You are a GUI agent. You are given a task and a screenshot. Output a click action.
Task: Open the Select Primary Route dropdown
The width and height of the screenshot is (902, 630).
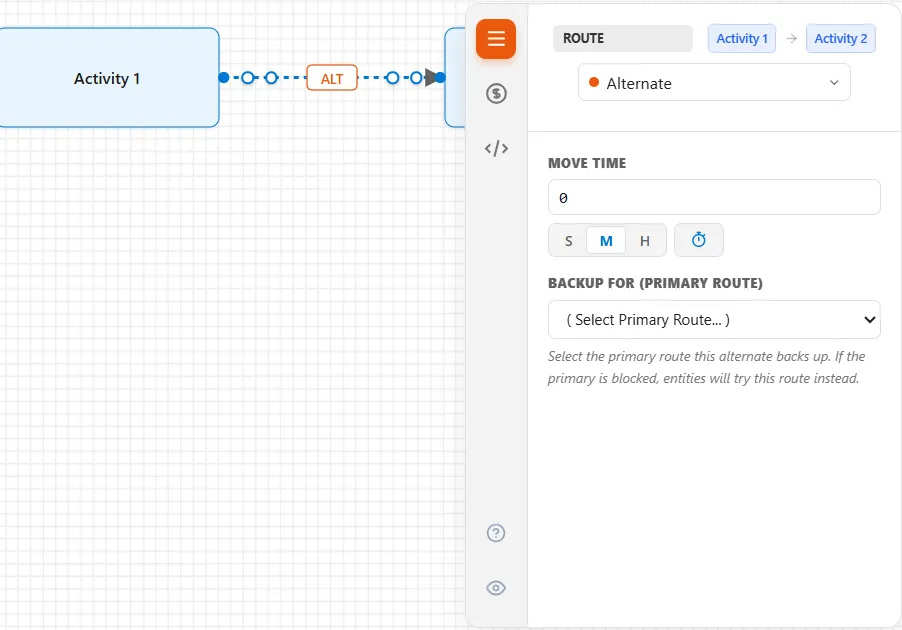click(x=714, y=319)
